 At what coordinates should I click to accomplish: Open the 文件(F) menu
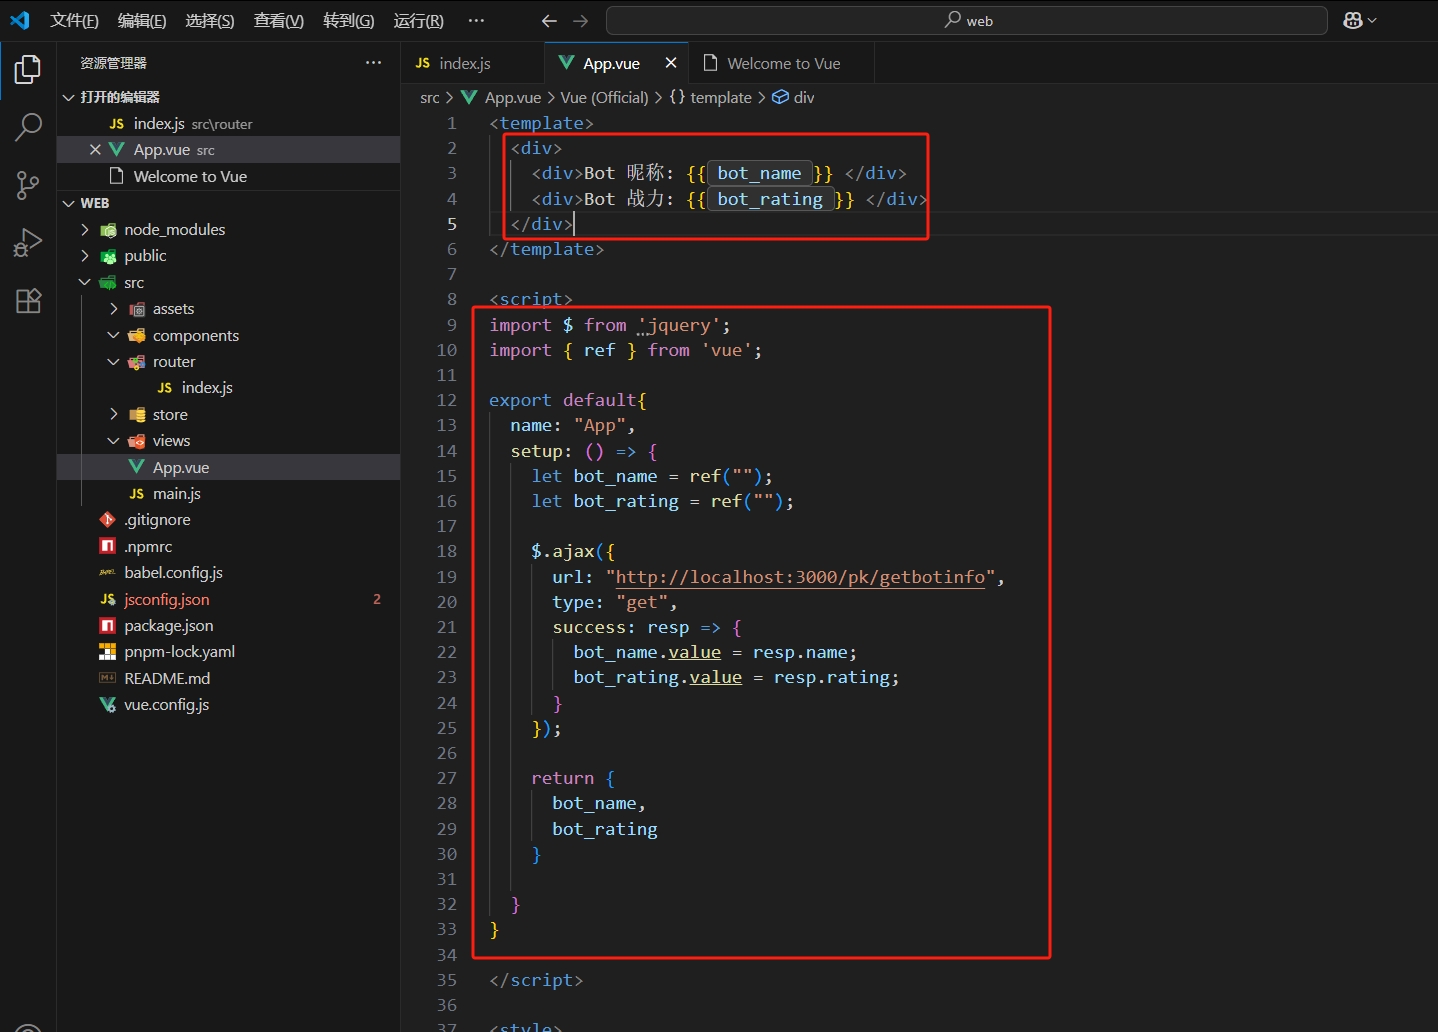pos(74,21)
